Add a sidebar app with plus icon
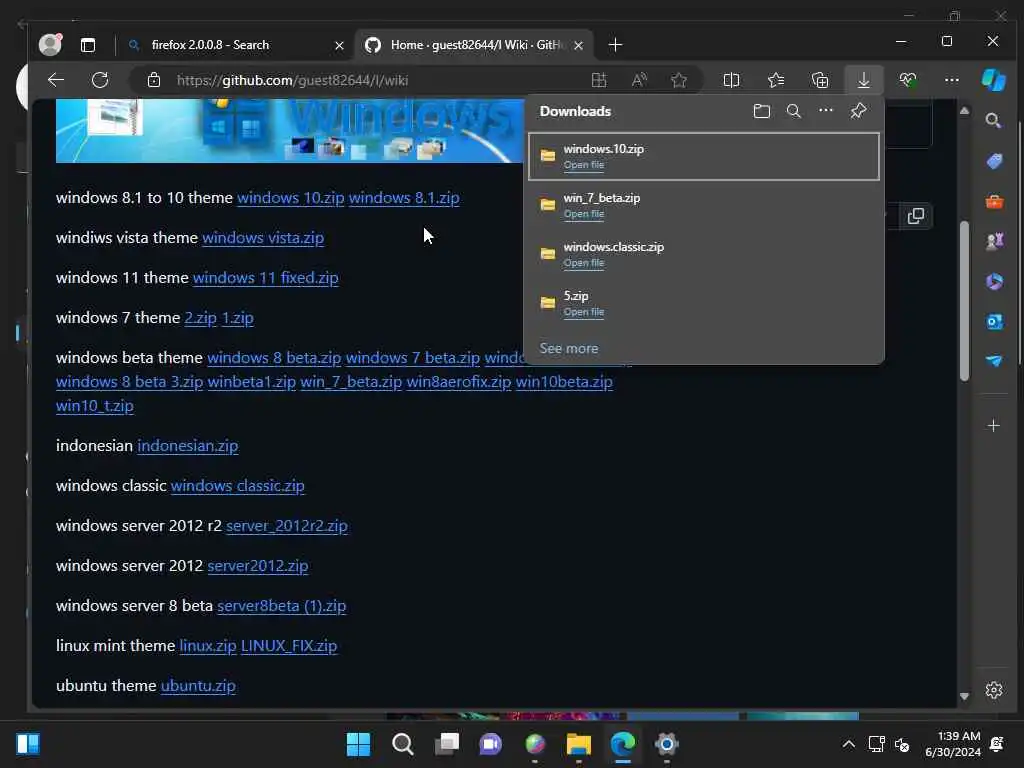The image size is (1024, 768). tap(993, 426)
